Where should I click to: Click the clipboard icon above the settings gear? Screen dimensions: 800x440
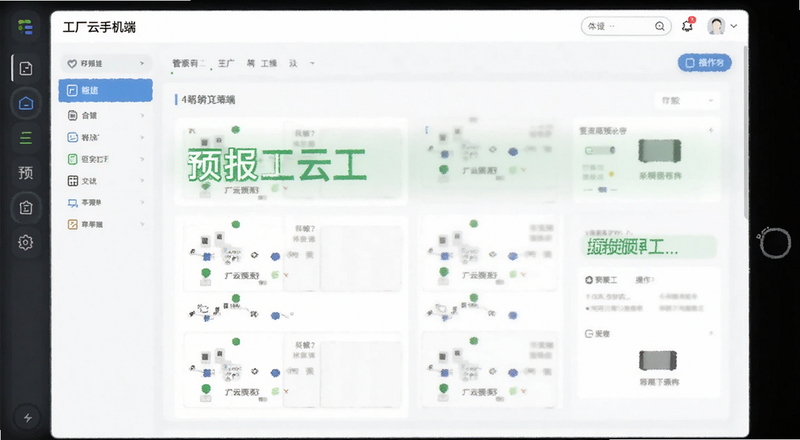click(26, 207)
